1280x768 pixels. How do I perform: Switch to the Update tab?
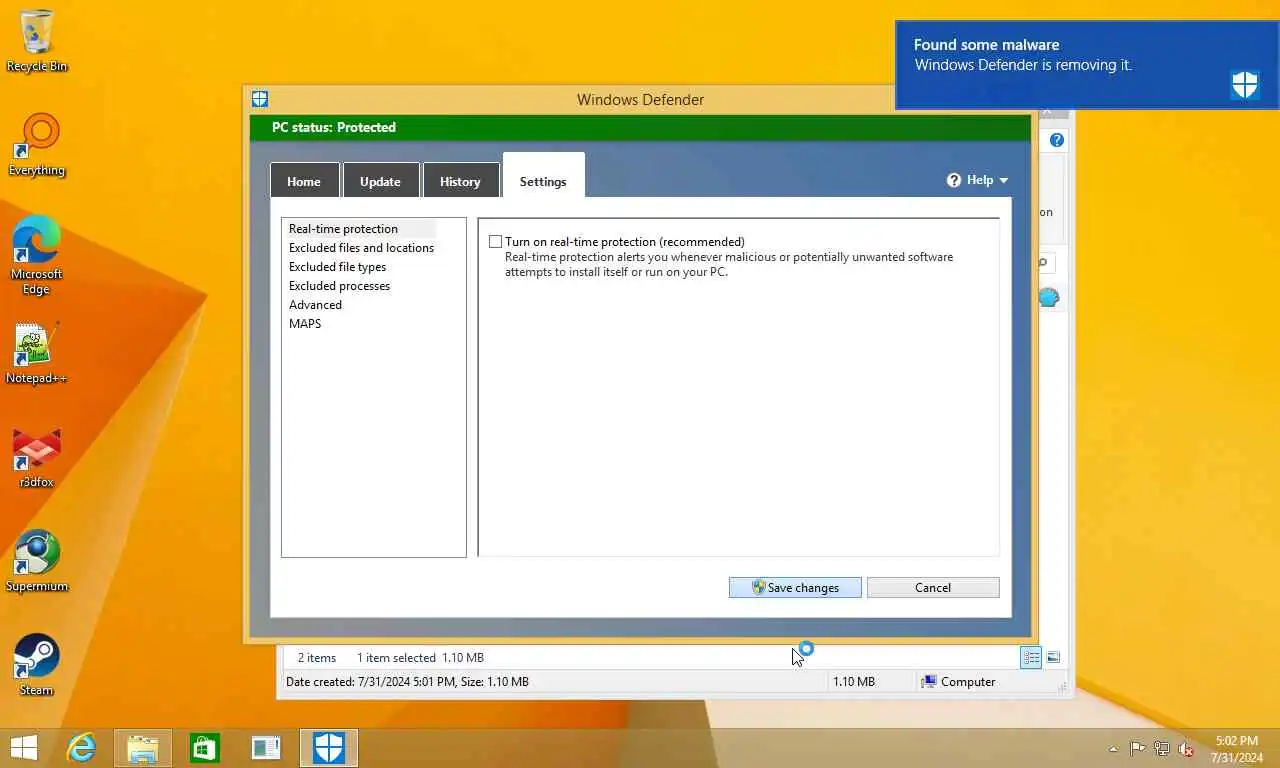coord(380,181)
